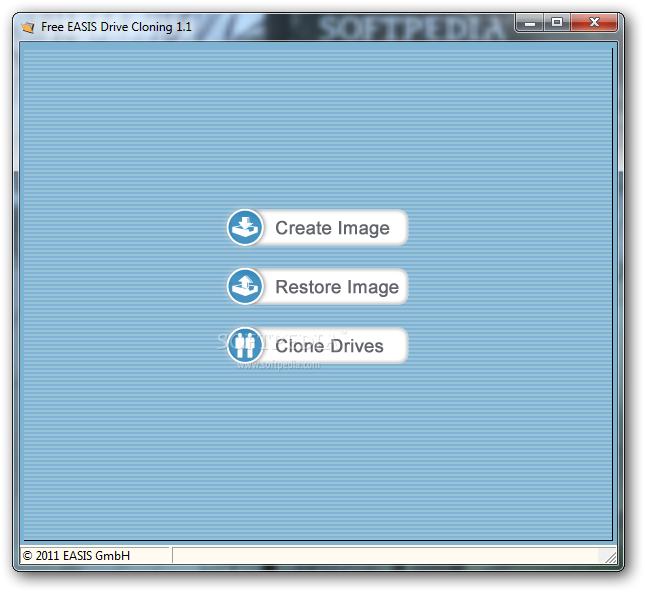Close the EASIS Drive Cloning window

(594, 22)
